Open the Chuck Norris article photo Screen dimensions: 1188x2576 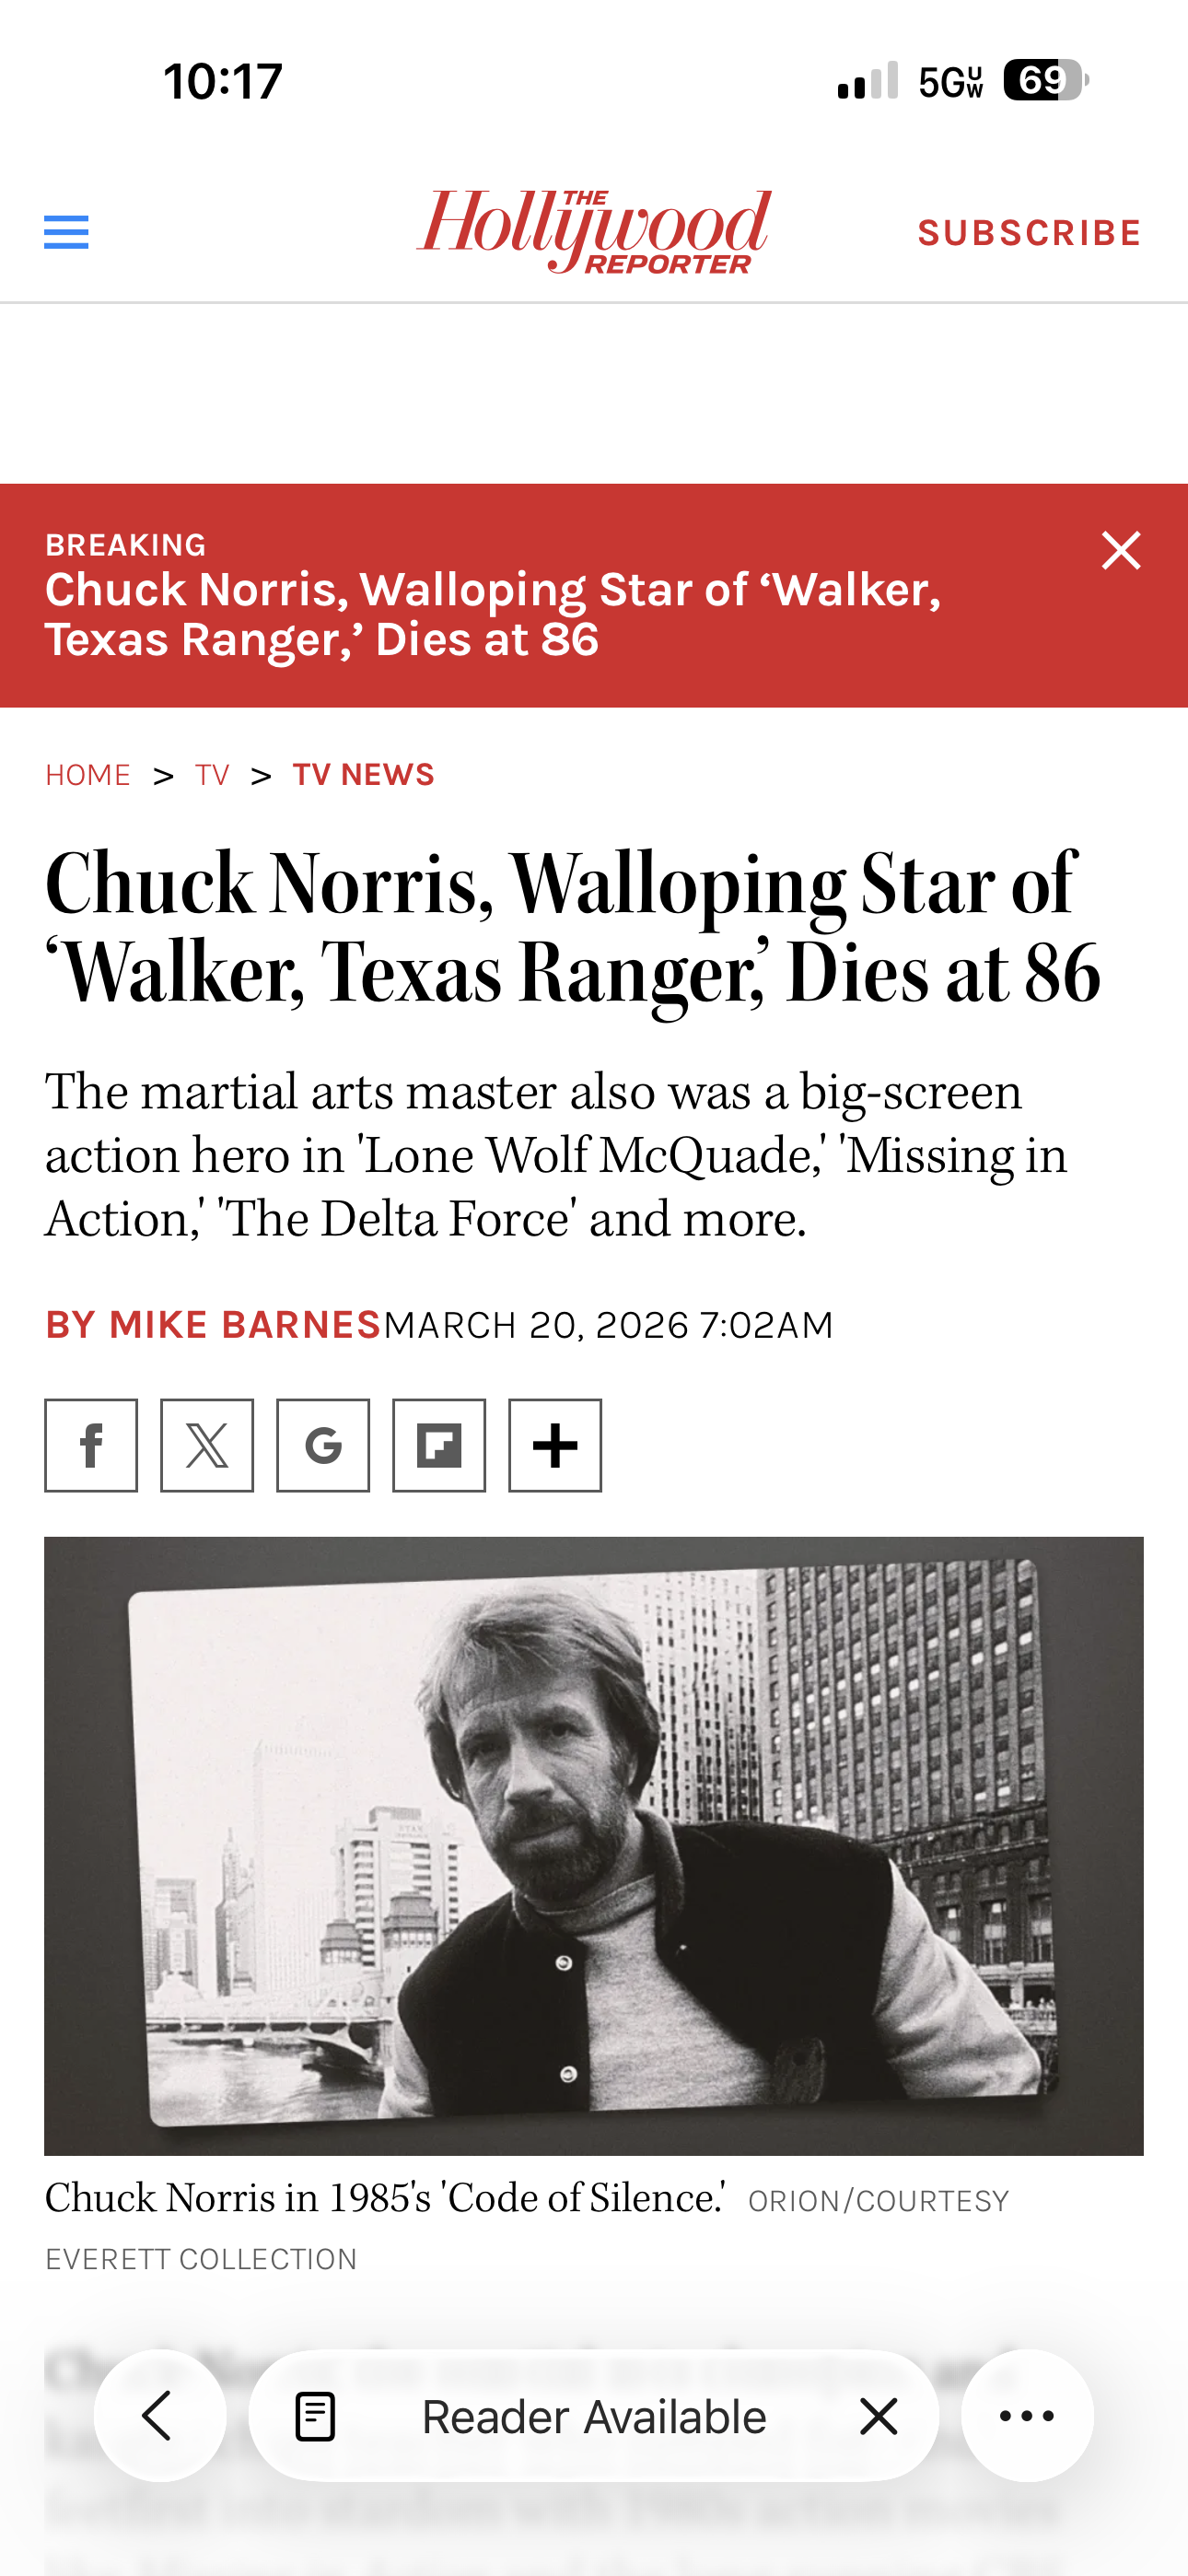click(594, 1845)
